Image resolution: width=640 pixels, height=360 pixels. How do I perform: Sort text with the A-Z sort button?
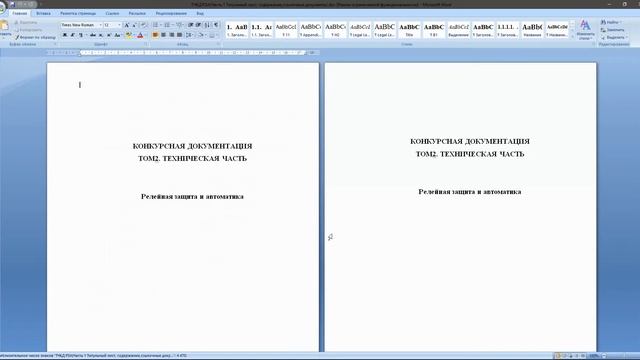pyautogui.click(x=207, y=25)
